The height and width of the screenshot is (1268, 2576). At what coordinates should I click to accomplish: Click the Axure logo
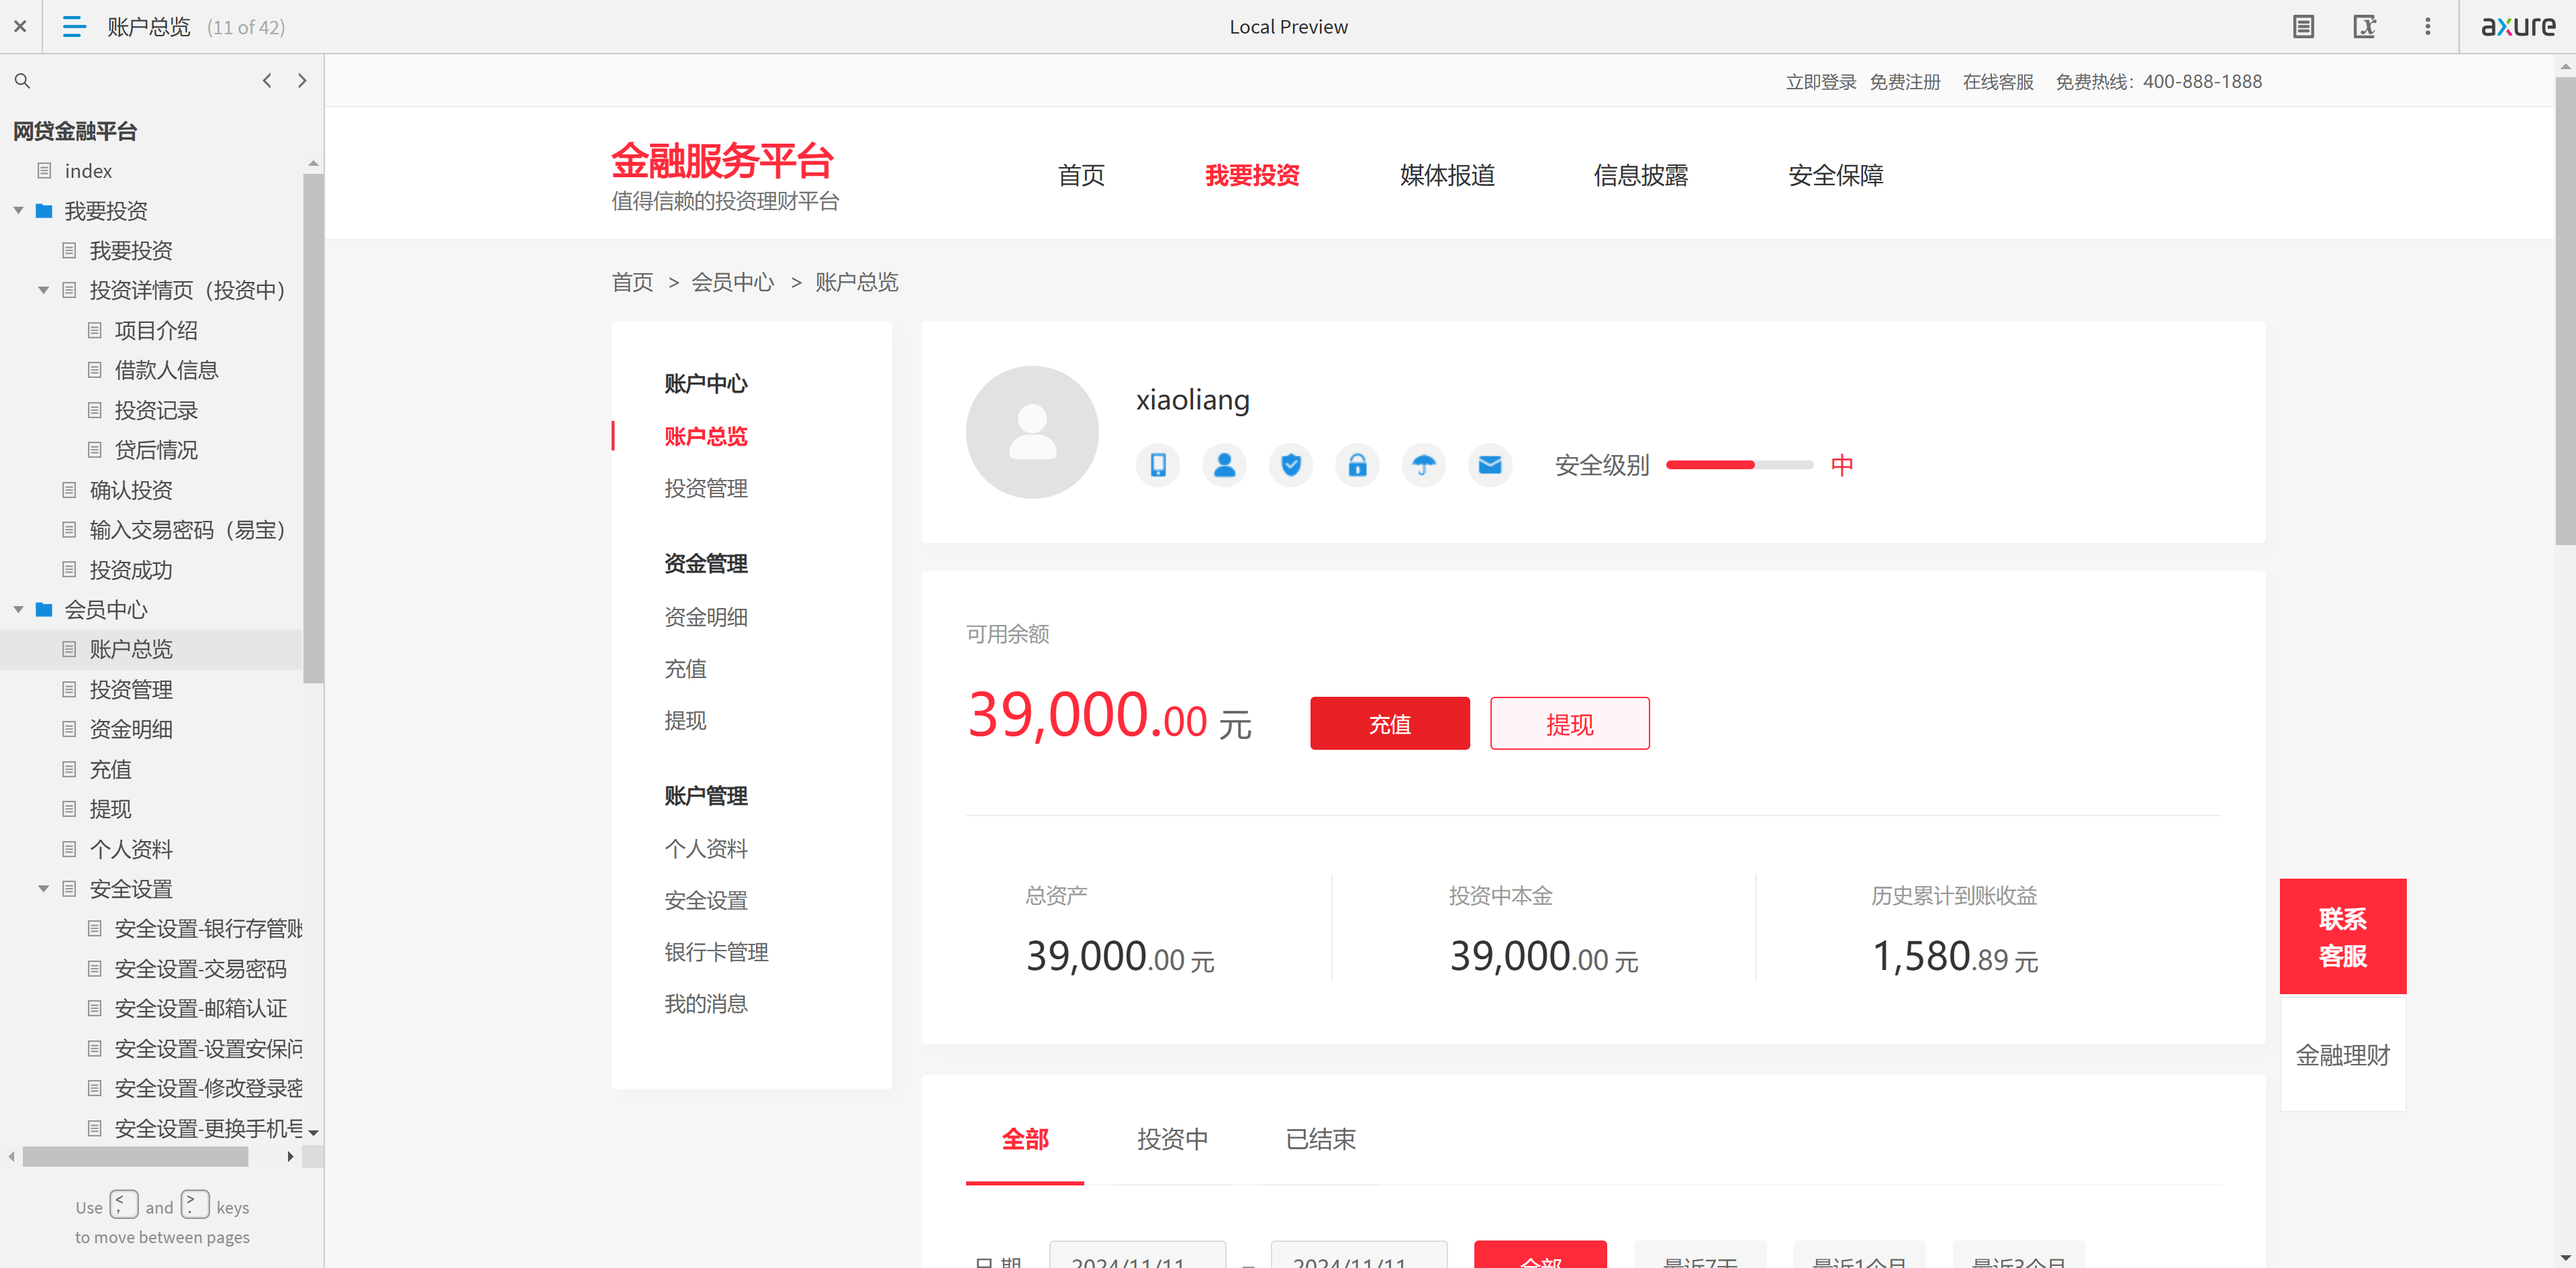(x=2518, y=27)
